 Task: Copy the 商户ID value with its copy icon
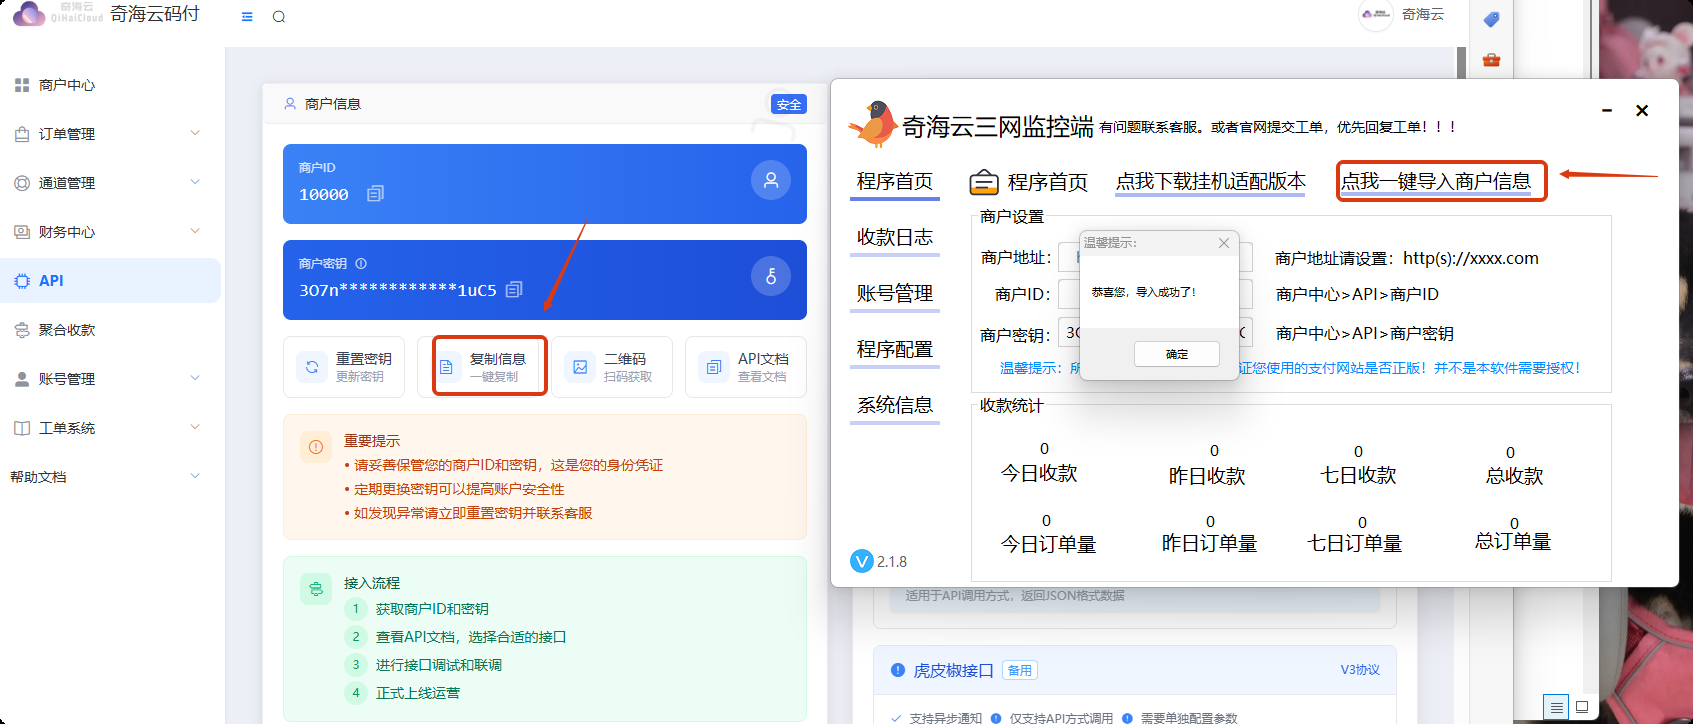pos(375,194)
